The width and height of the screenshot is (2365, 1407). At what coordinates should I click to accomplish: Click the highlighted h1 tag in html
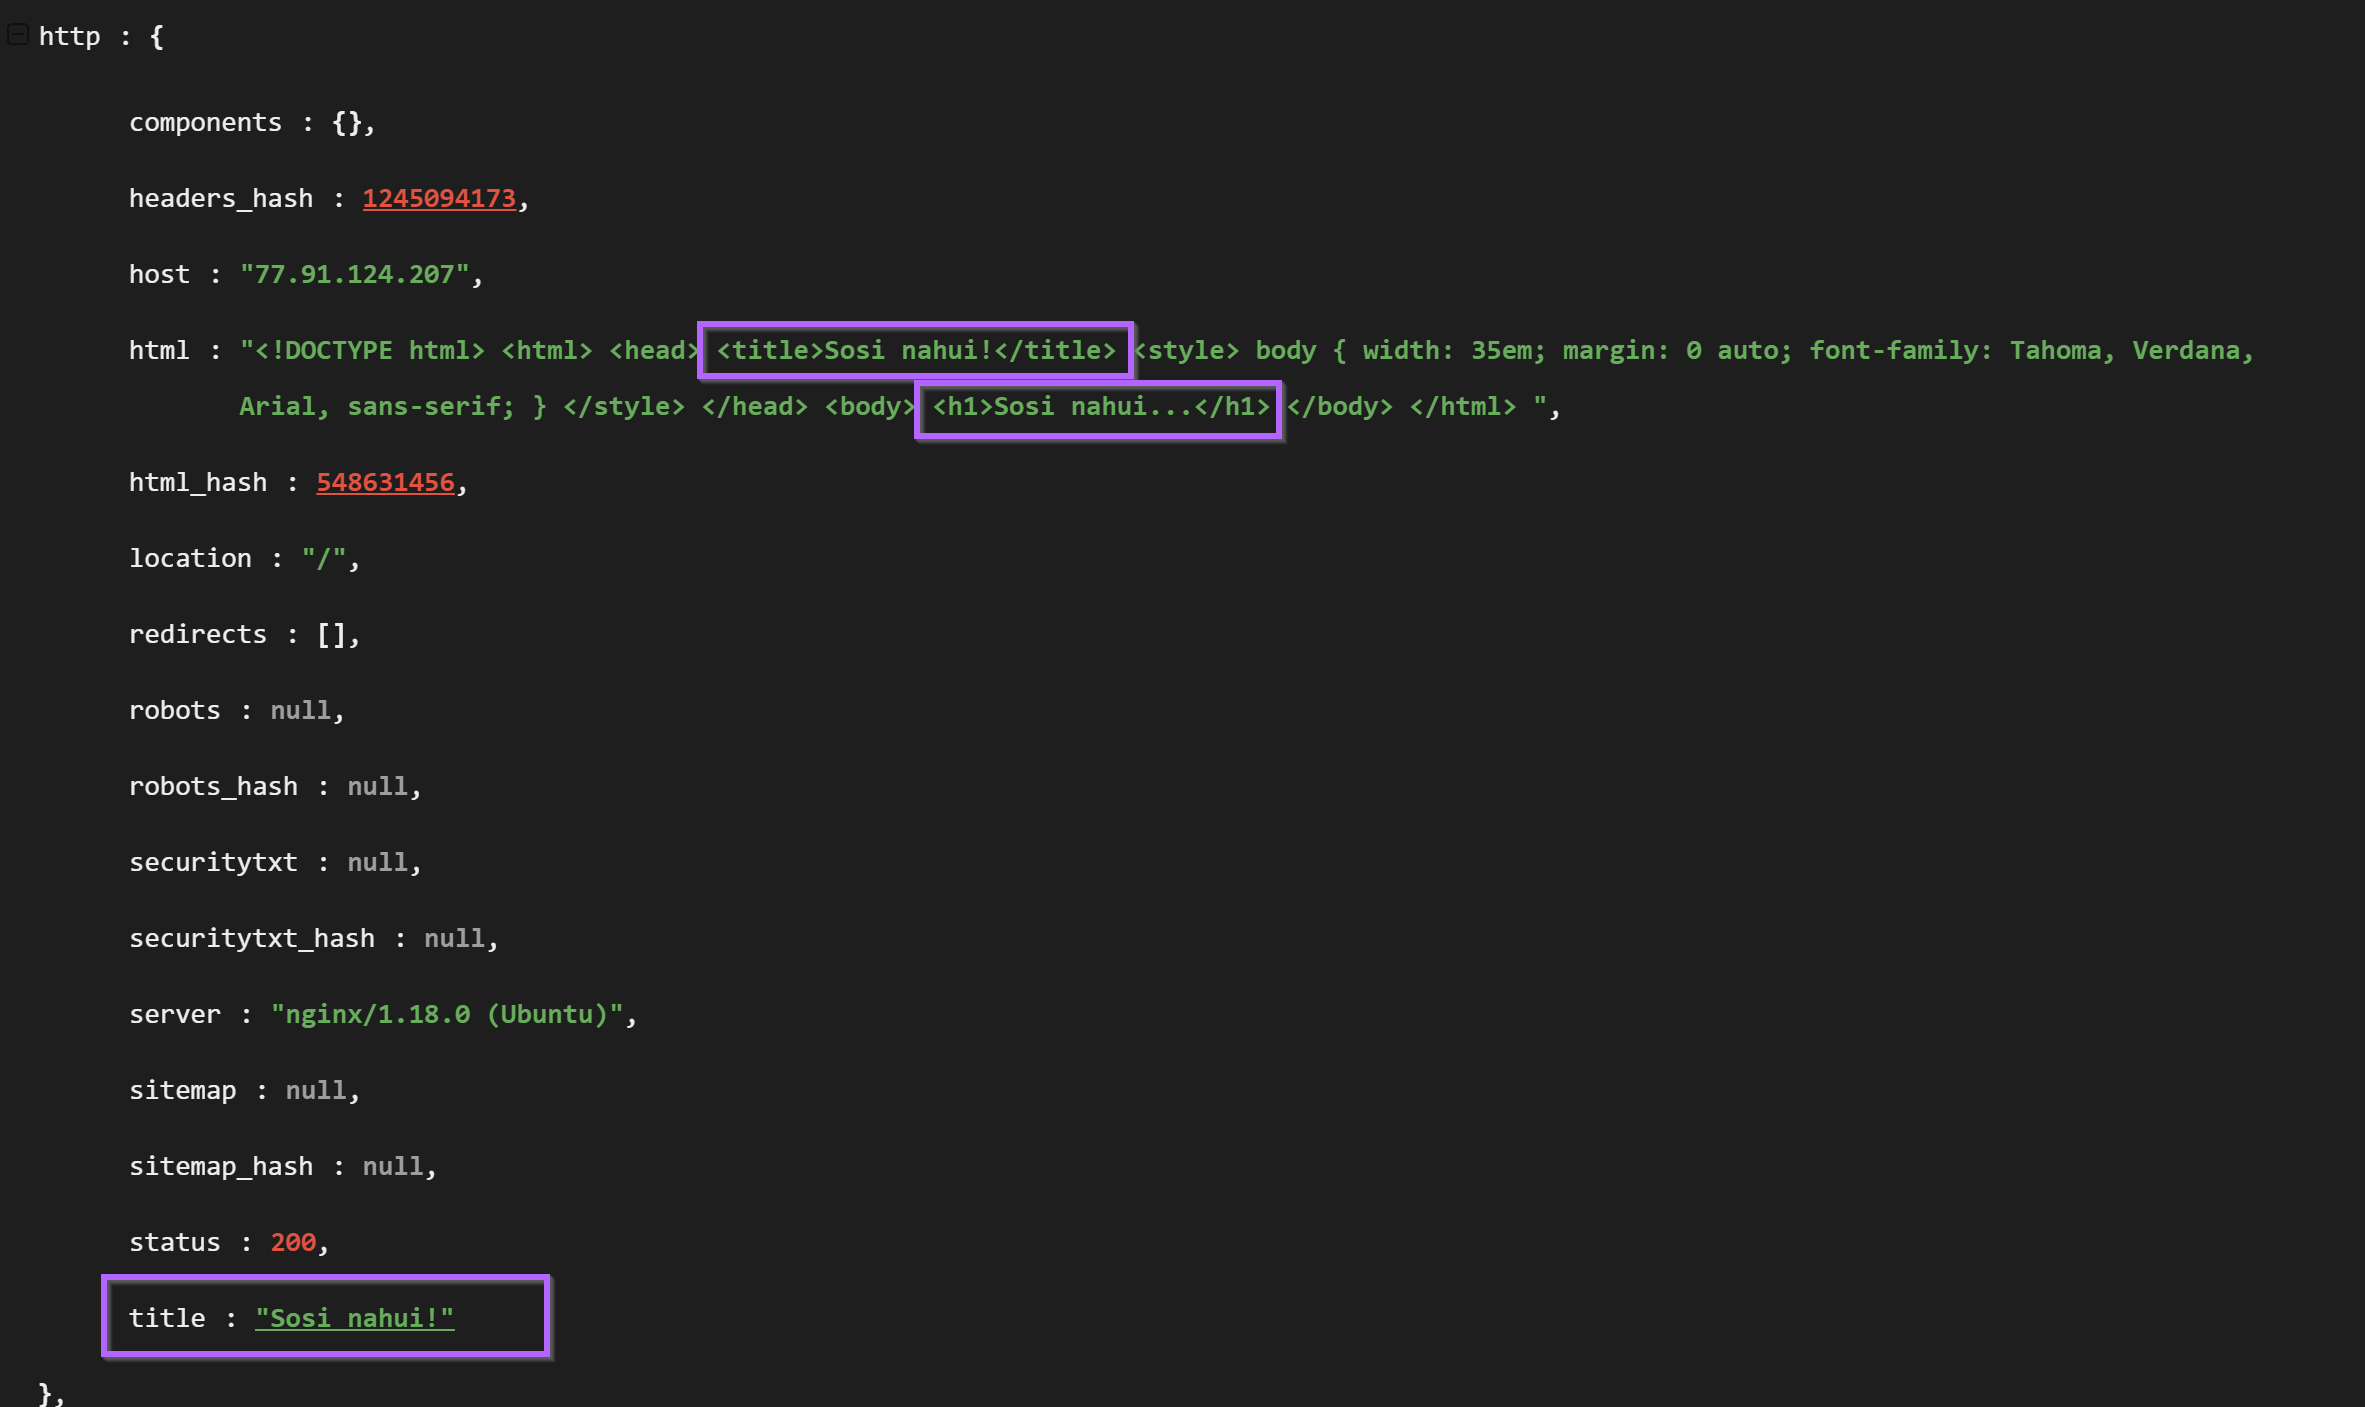(1099, 407)
